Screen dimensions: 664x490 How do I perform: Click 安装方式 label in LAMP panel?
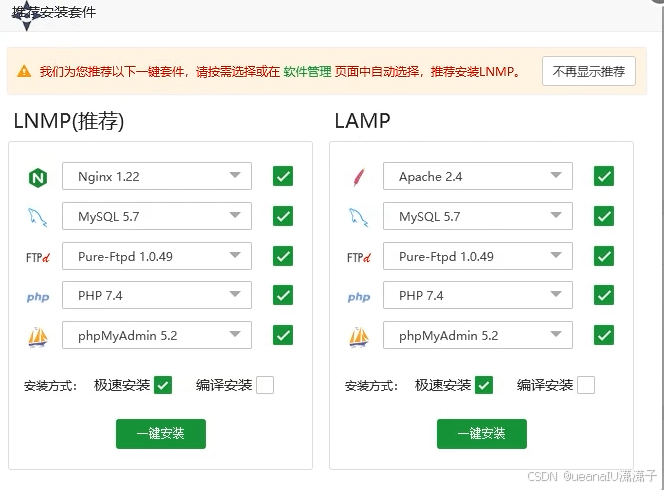[x=371, y=386]
